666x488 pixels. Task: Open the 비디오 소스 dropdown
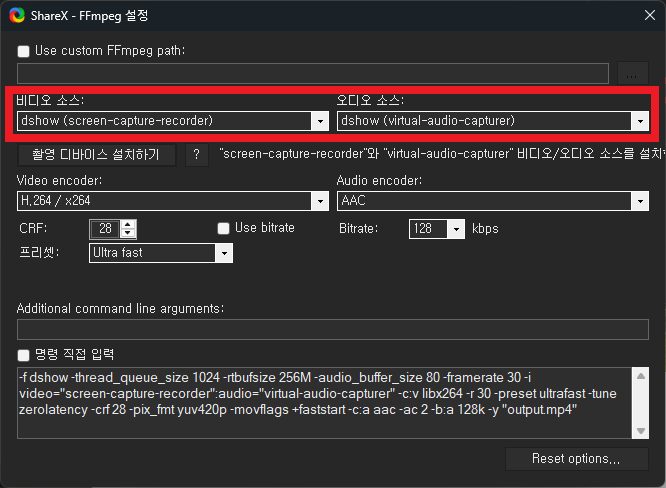coord(173,121)
